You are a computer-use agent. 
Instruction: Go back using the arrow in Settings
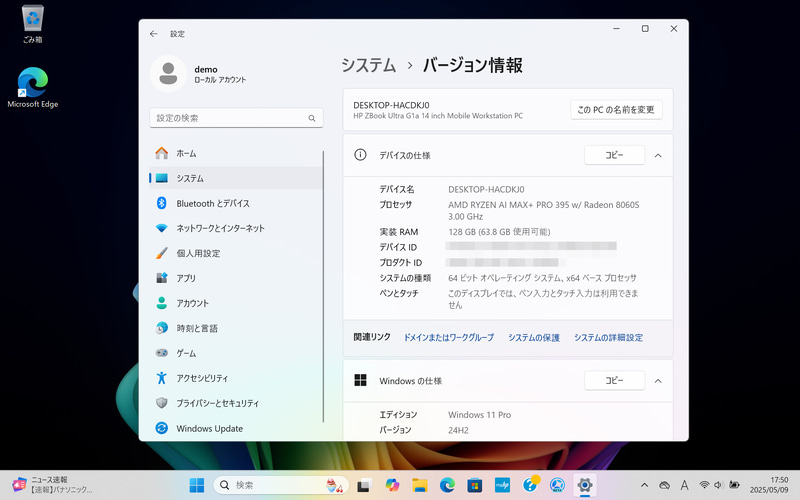tap(154, 34)
